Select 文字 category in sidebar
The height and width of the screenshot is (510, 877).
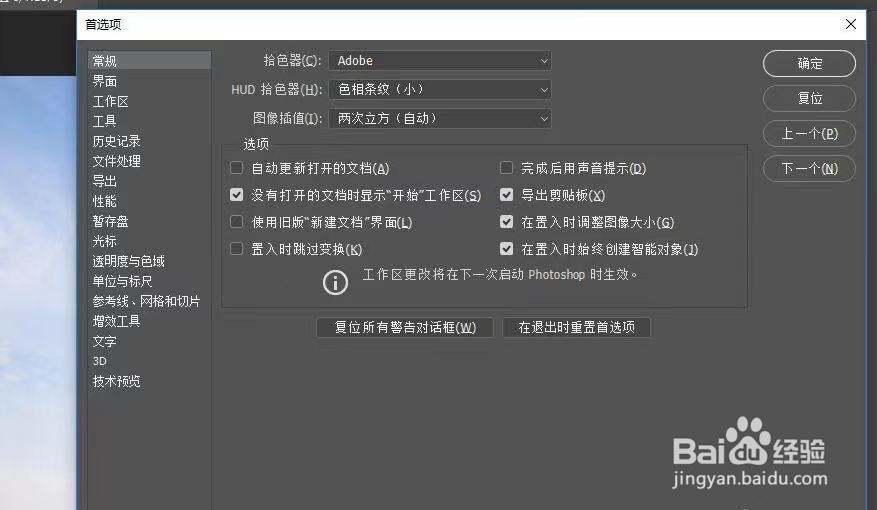click(105, 341)
